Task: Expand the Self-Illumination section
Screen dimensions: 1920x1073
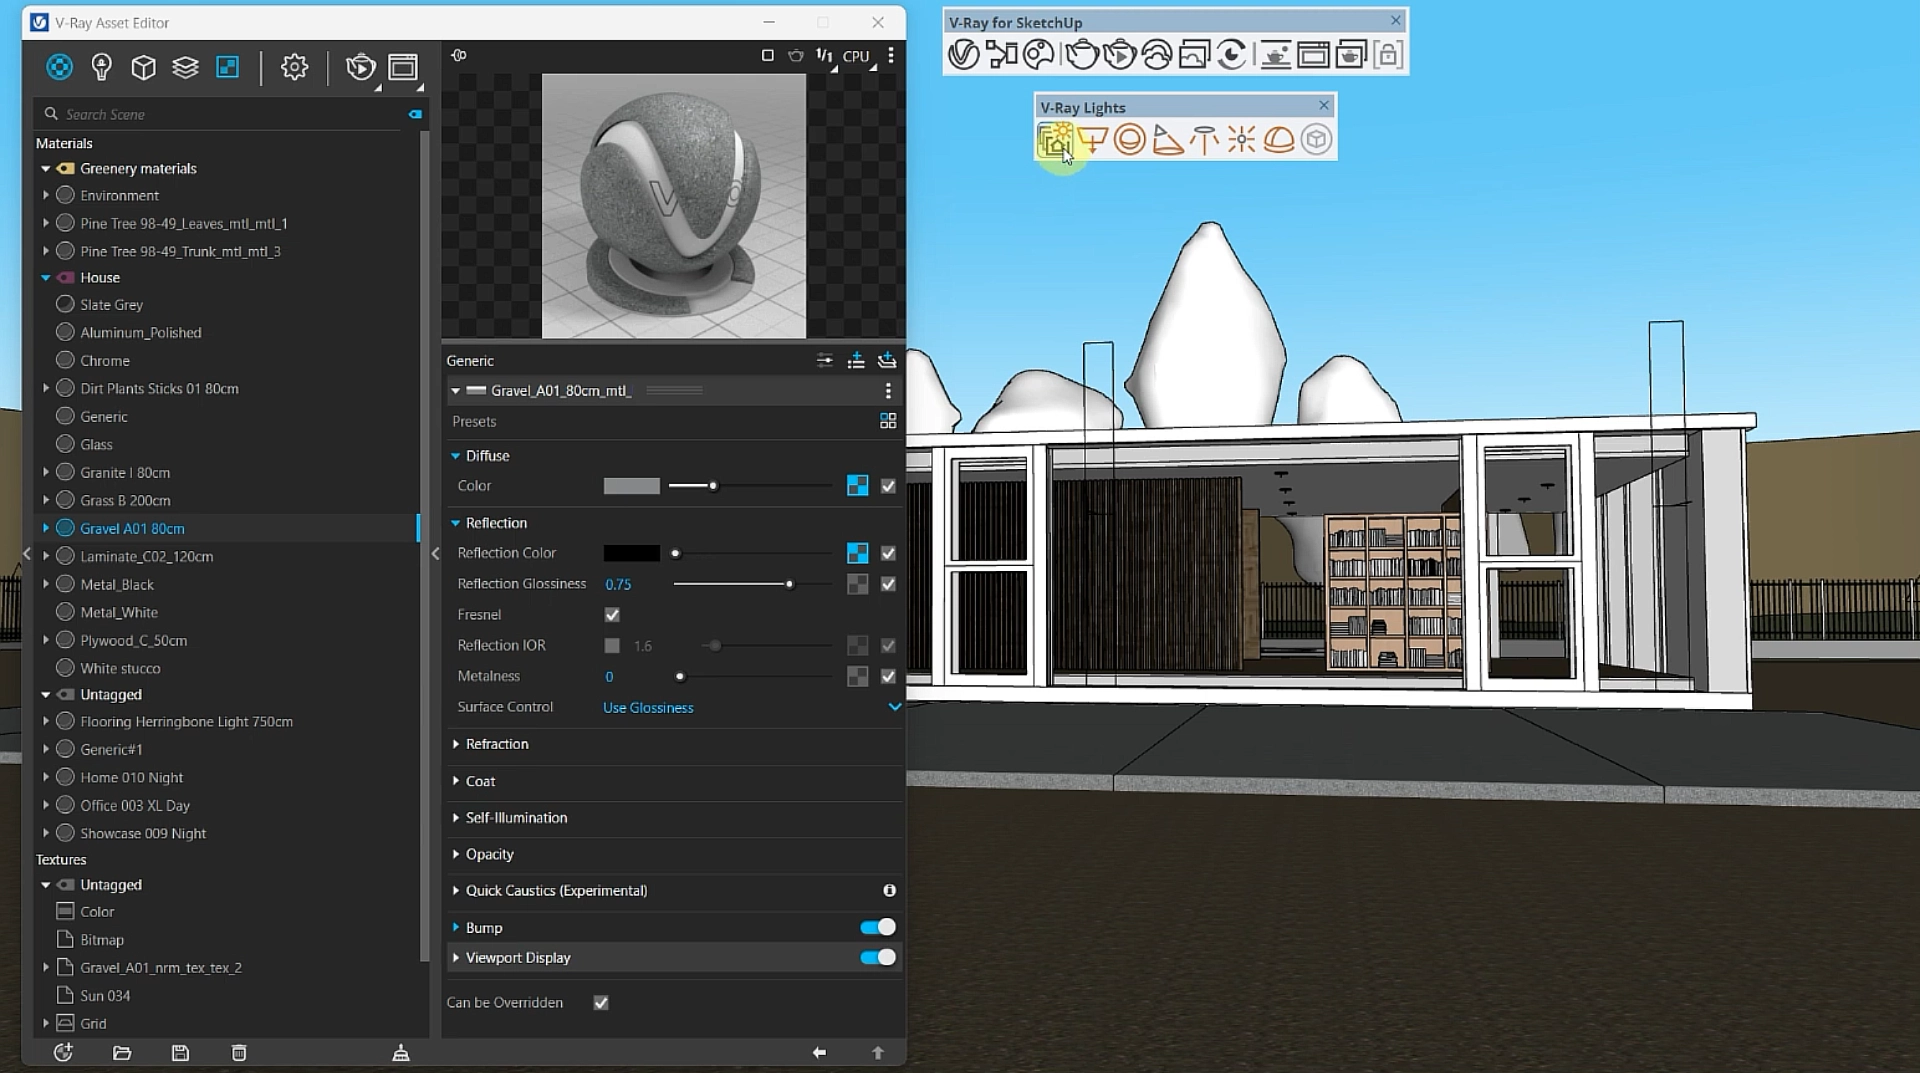Action: click(x=516, y=818)
